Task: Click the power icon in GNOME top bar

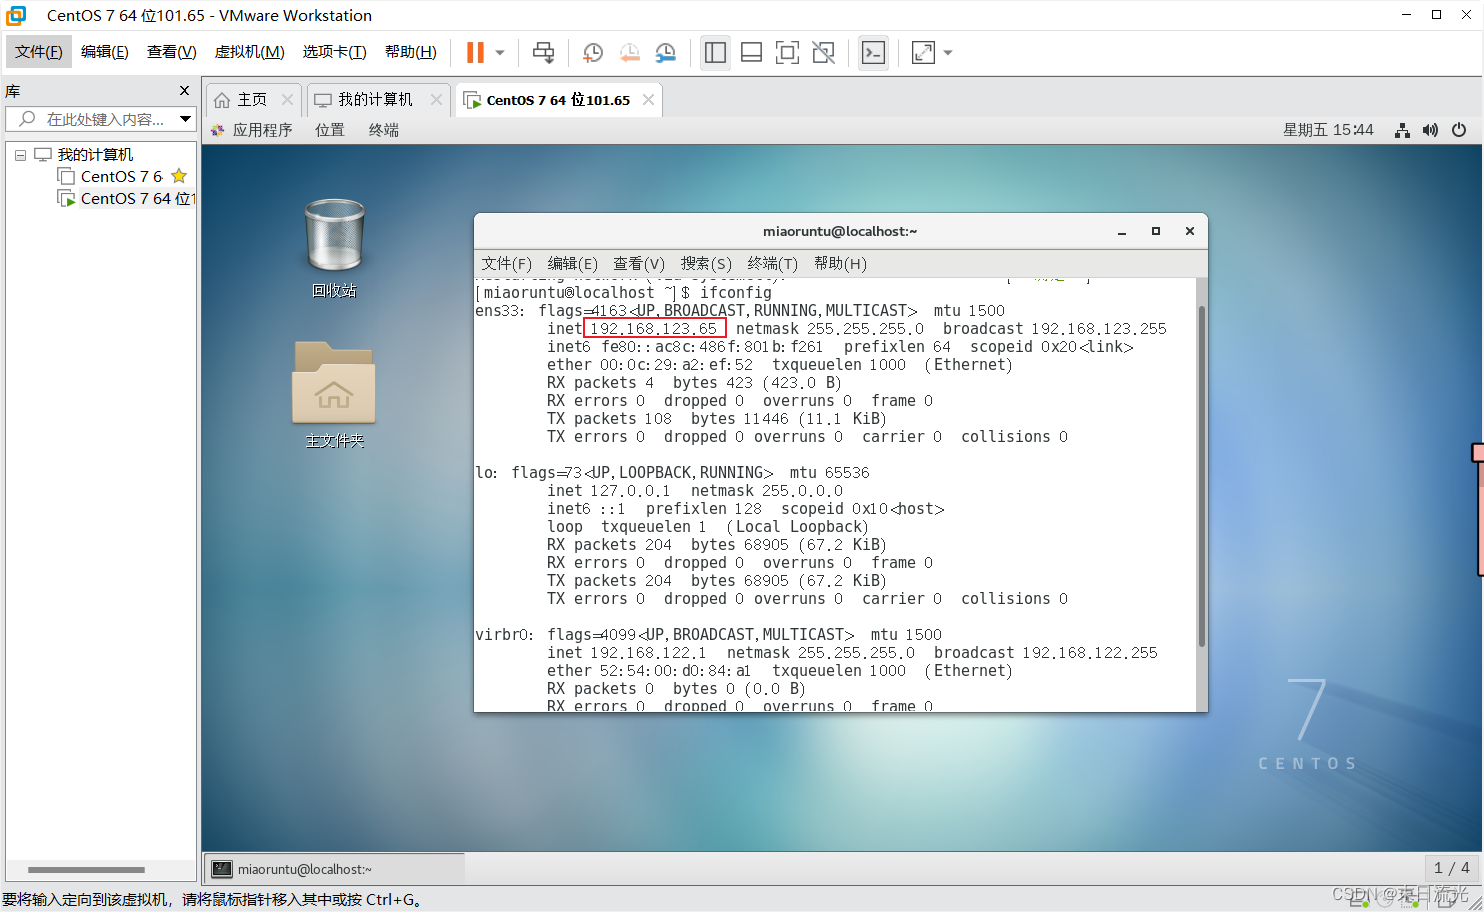Action: [x=1459, y=130]
